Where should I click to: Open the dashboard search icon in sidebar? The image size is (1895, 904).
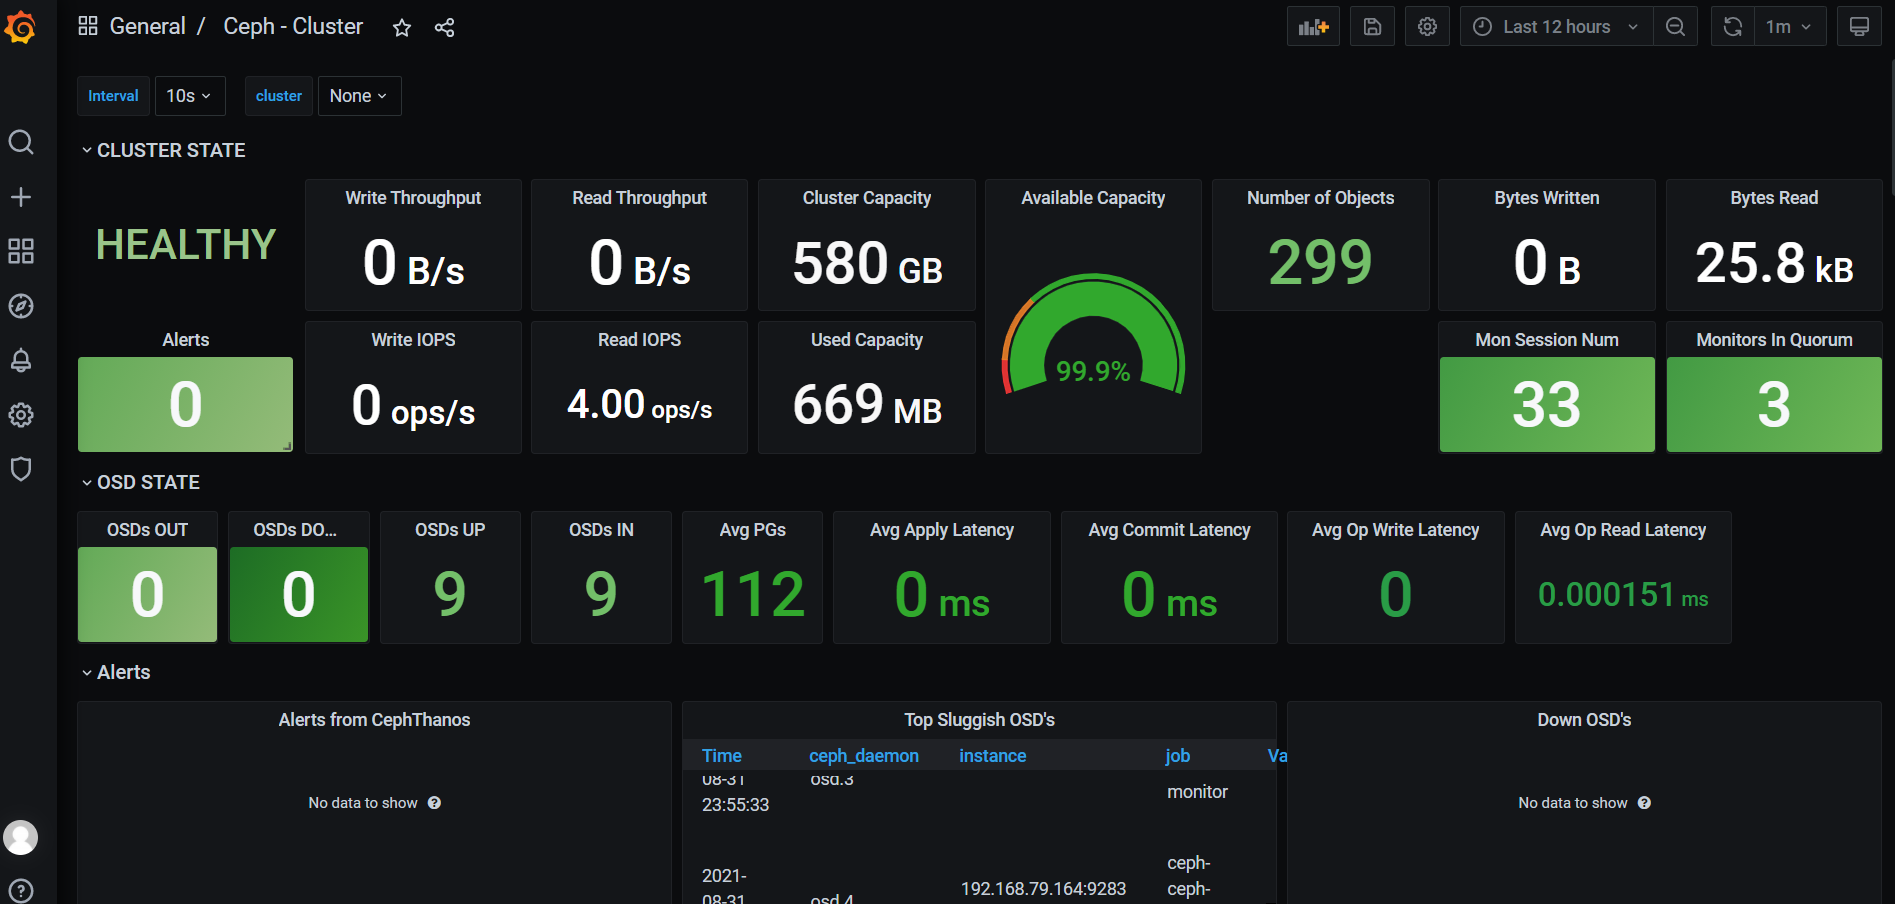click(x=21, y=142)
